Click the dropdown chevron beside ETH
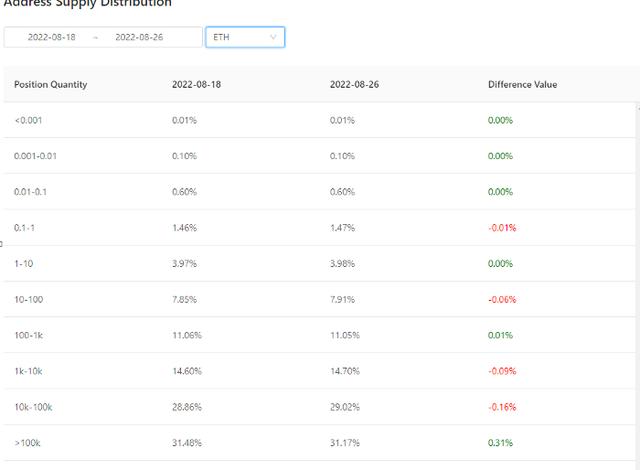Screen dimensions: 640x470 pos(273,37)
